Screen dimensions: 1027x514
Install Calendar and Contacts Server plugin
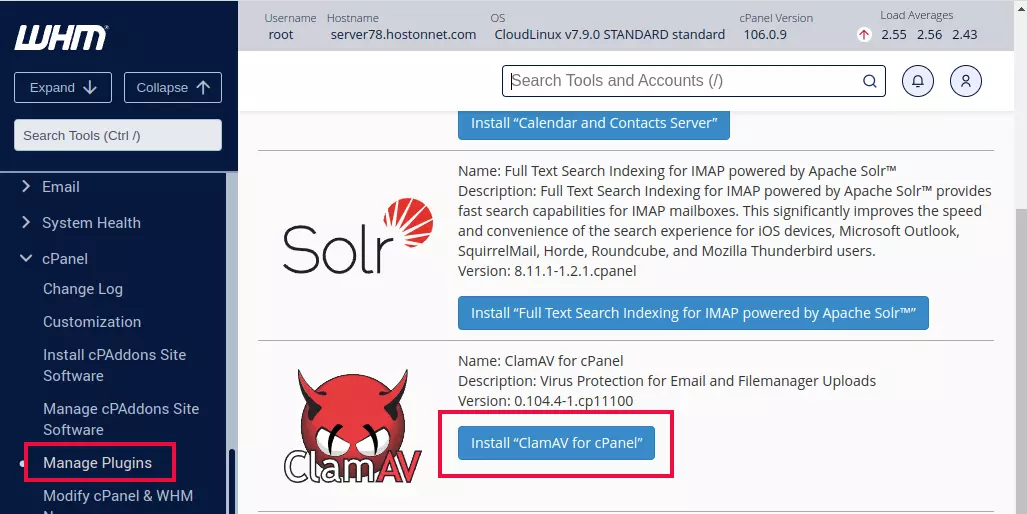593,124
